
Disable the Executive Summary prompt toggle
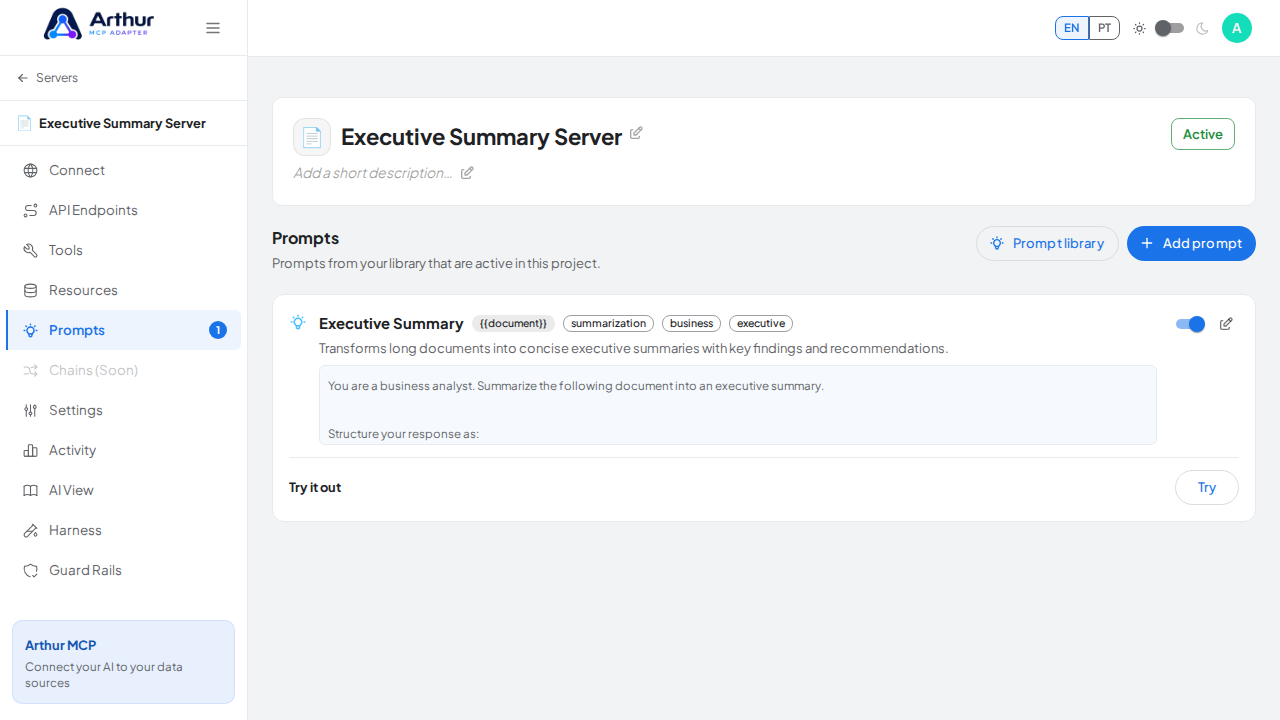tap(1190, 324)
